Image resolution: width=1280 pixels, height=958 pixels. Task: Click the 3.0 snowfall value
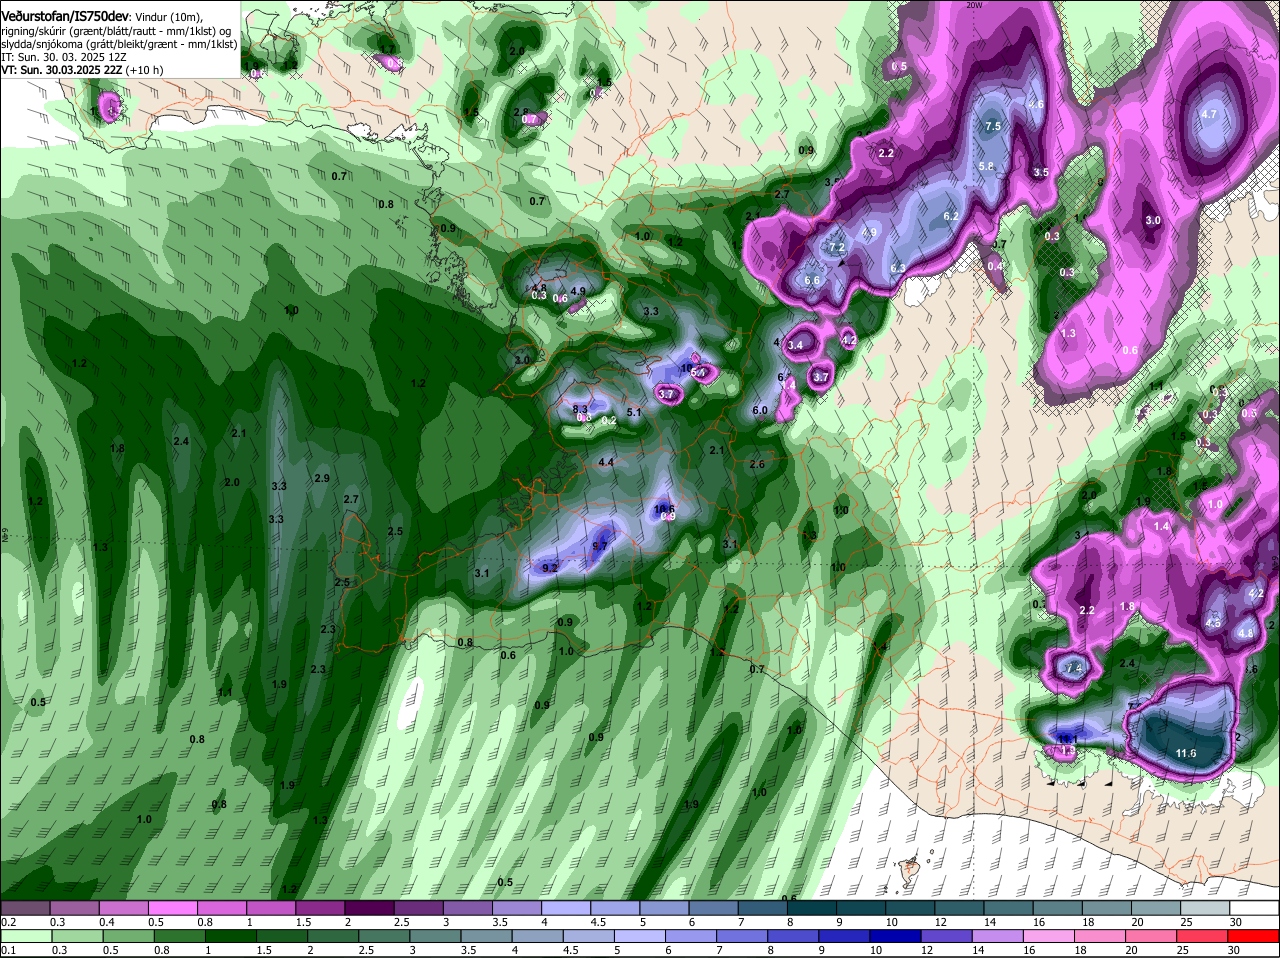point(1153,220)
